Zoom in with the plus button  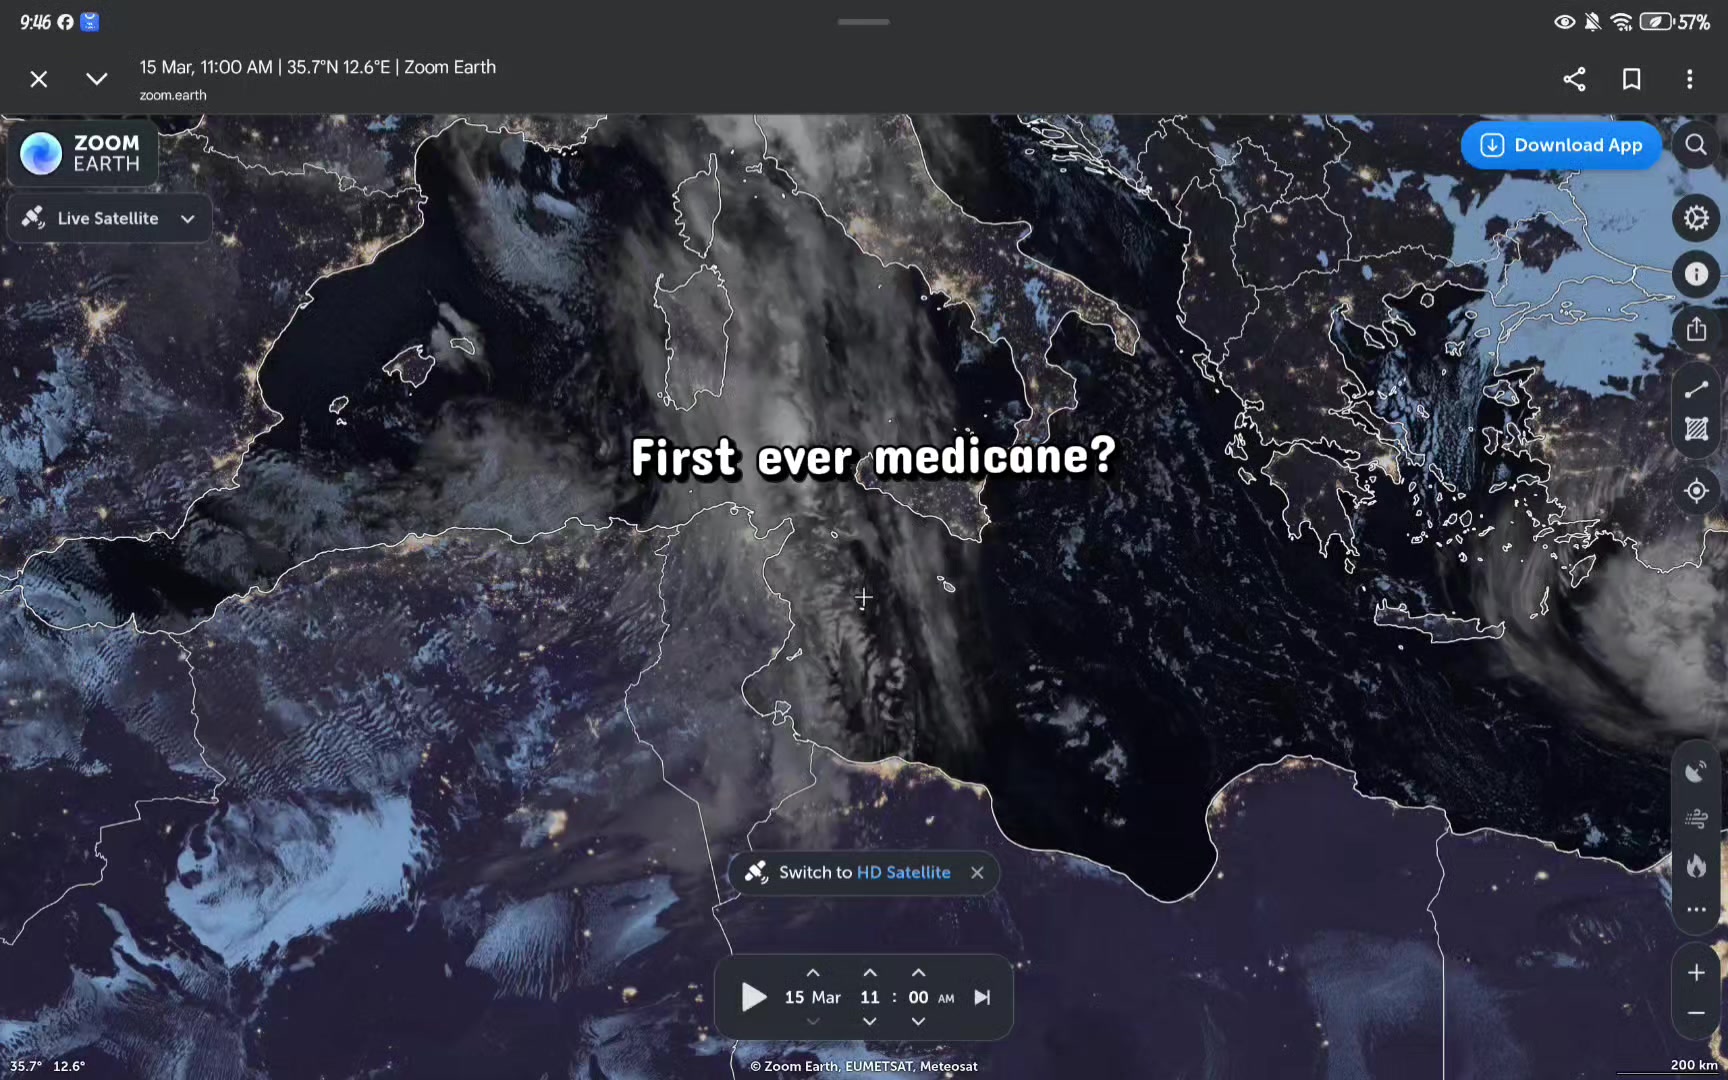tap(1696, 973)
